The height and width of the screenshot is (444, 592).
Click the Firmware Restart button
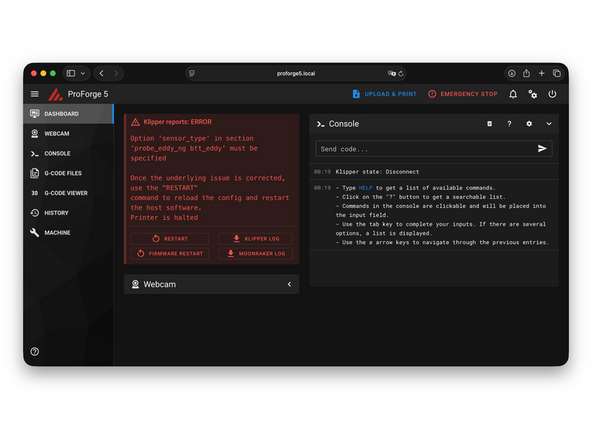click(x=170, y=253)
